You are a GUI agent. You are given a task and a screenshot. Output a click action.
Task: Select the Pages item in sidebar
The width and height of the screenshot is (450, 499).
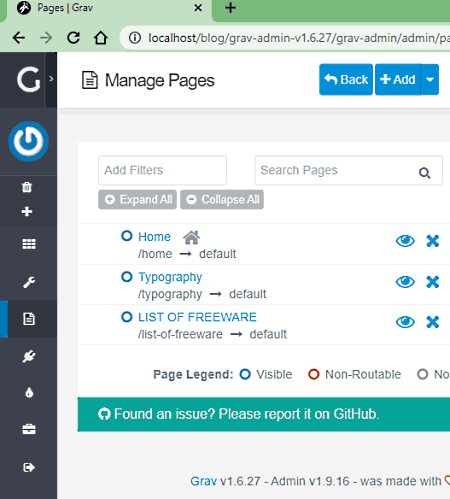point(29,319)
